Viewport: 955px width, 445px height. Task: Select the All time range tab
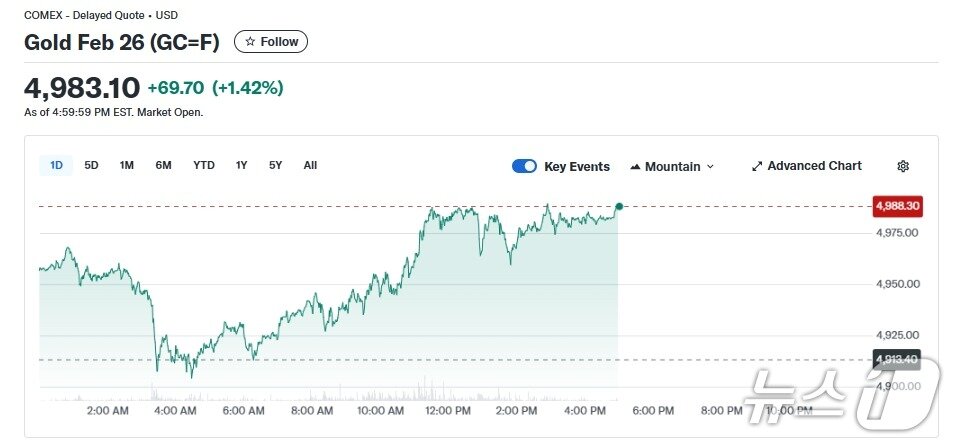[x=310, y=165]
